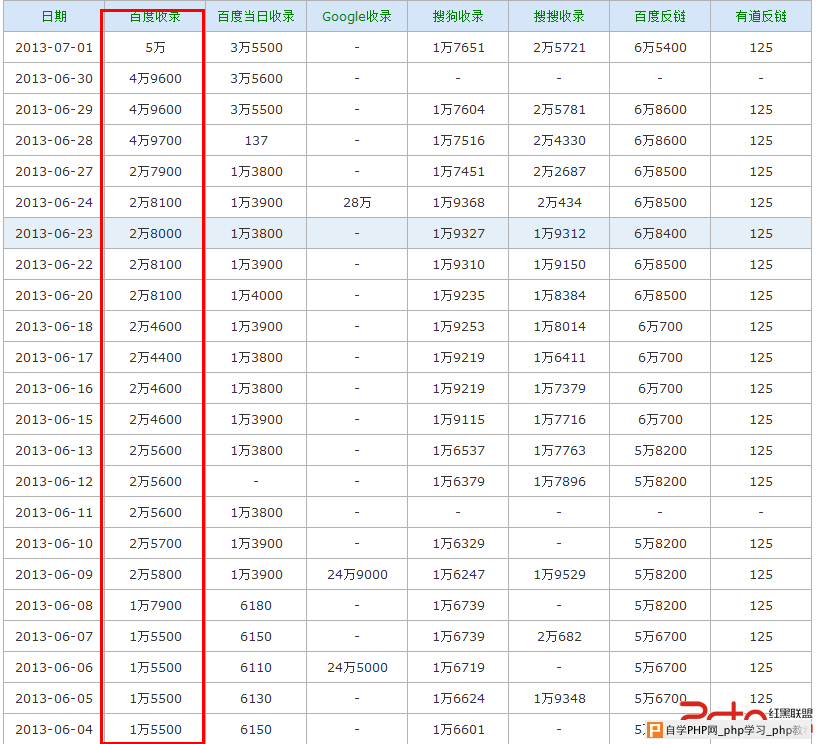Image resolution: width=816 pixels, height=744 pixels.
Task: Click the Sogou value 1万9115
Action: (458, 419)
